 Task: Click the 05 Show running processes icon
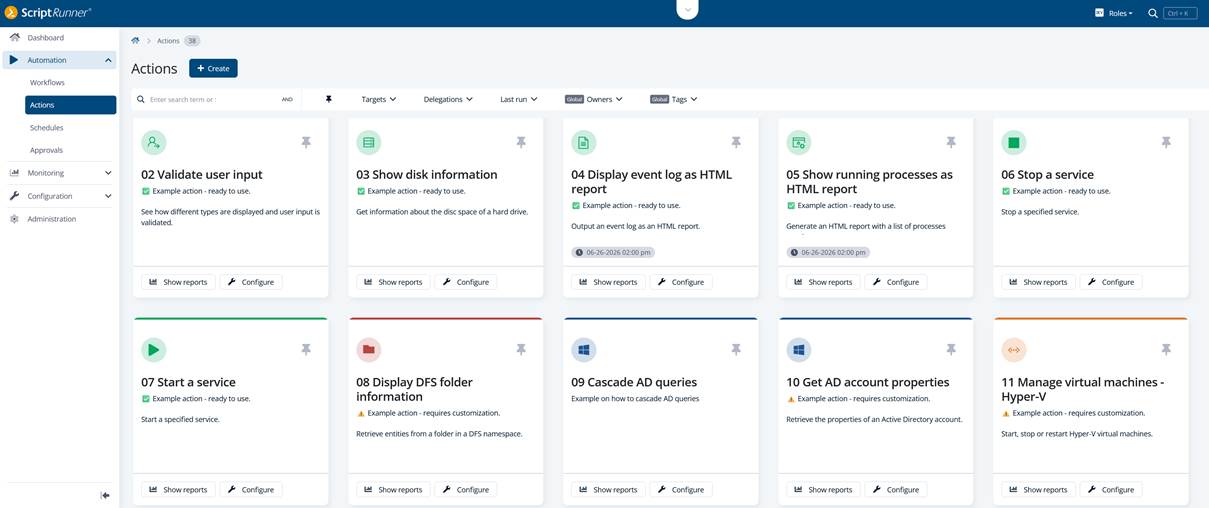tap(798, 143)
